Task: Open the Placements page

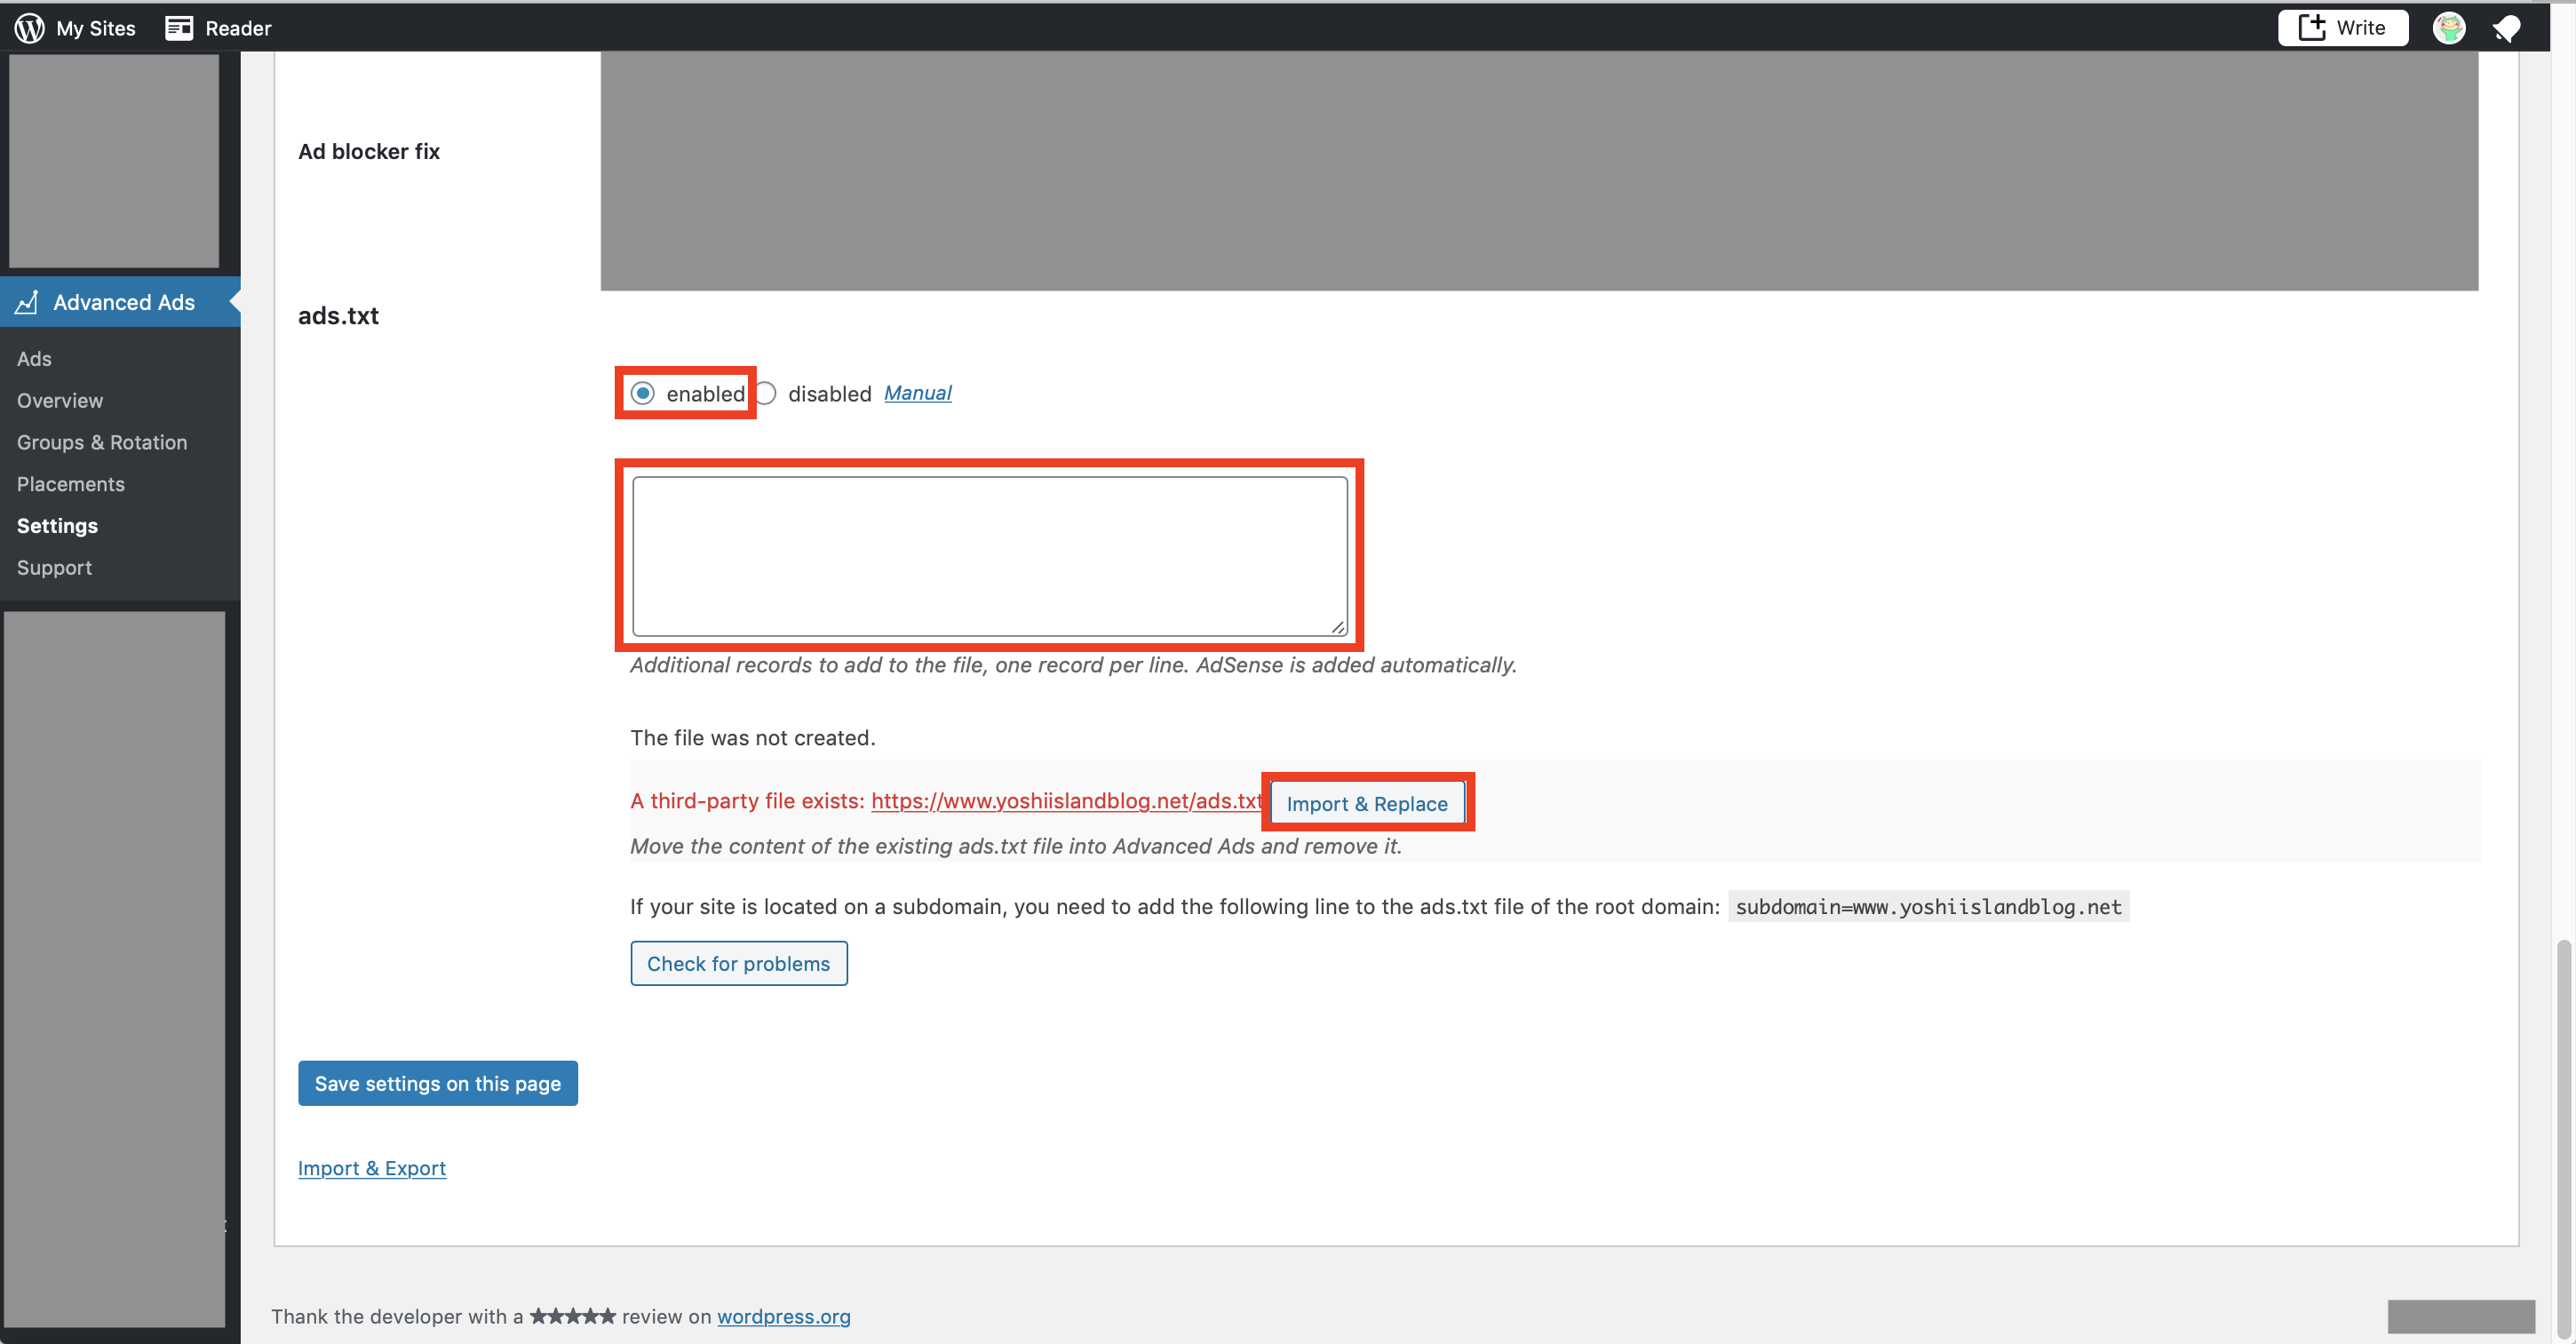Action: pos(71,484)
